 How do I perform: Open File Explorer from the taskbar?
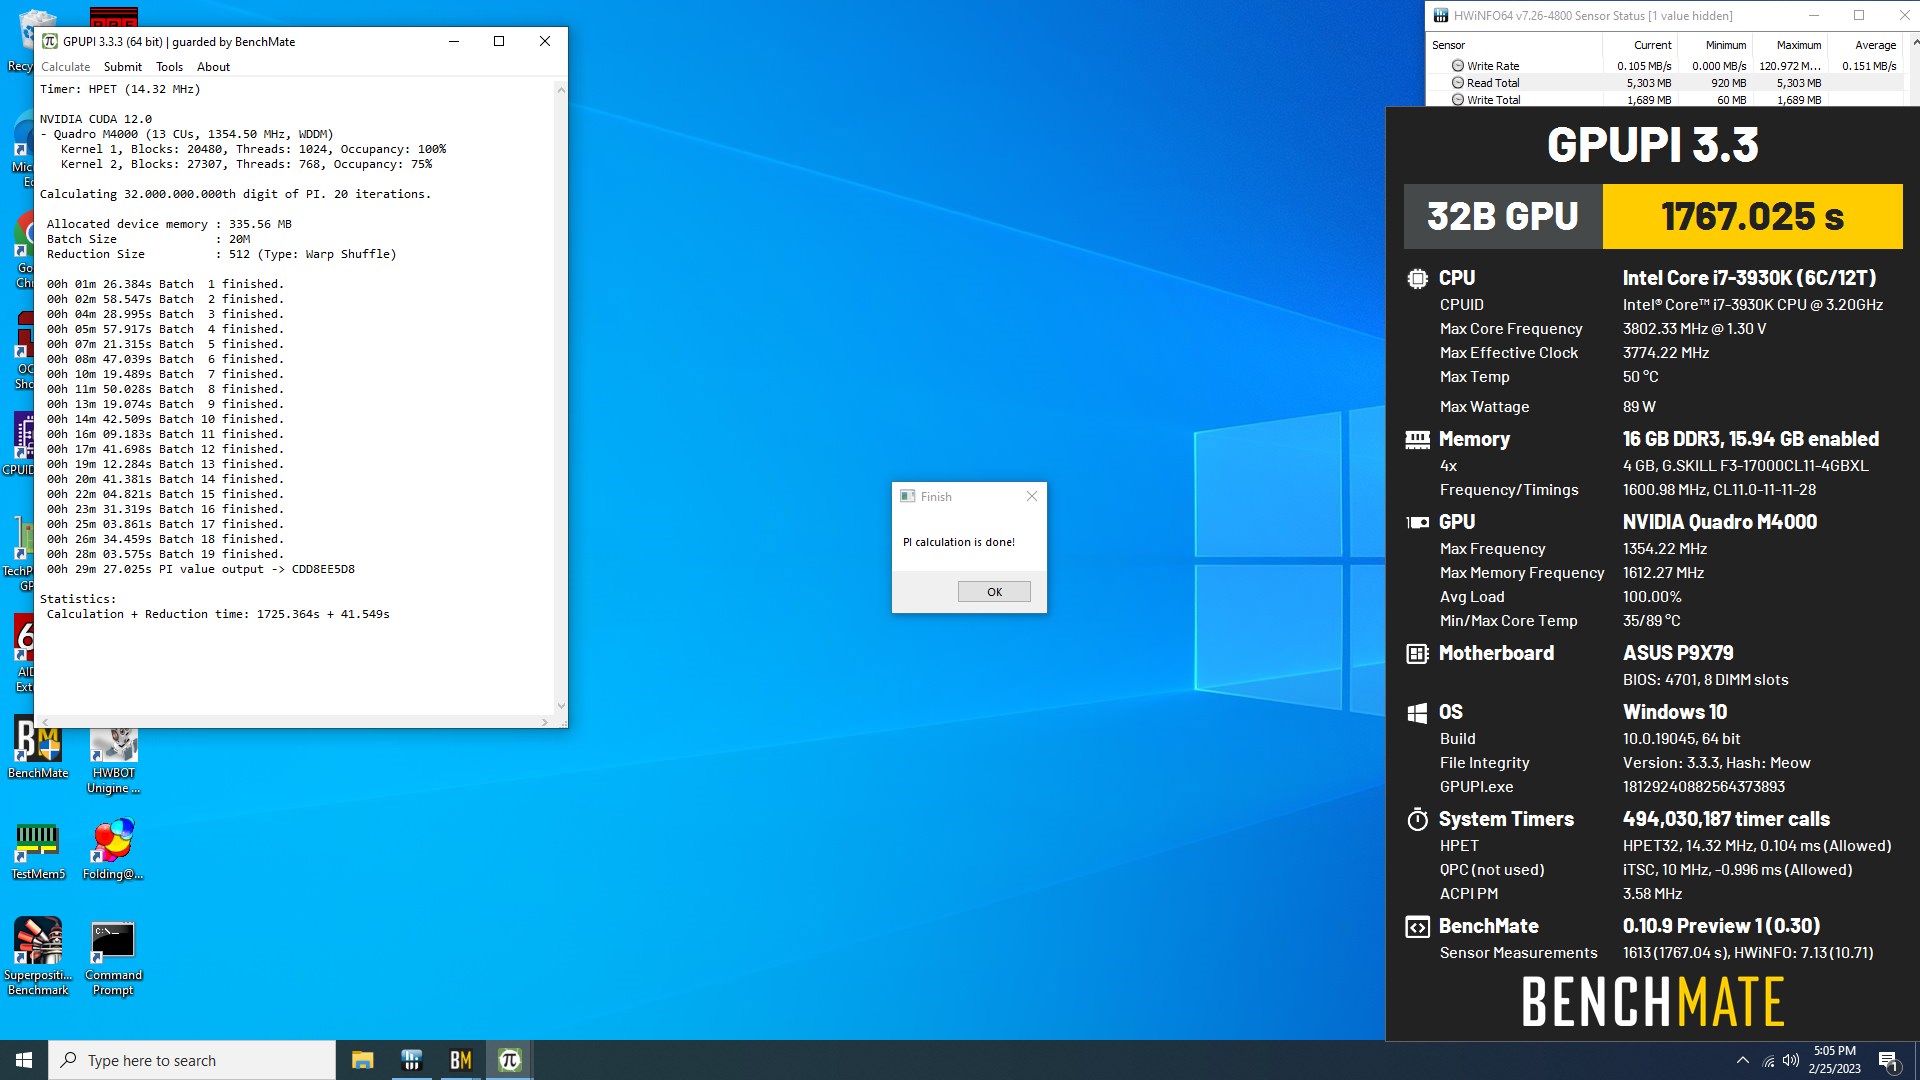362,1060
